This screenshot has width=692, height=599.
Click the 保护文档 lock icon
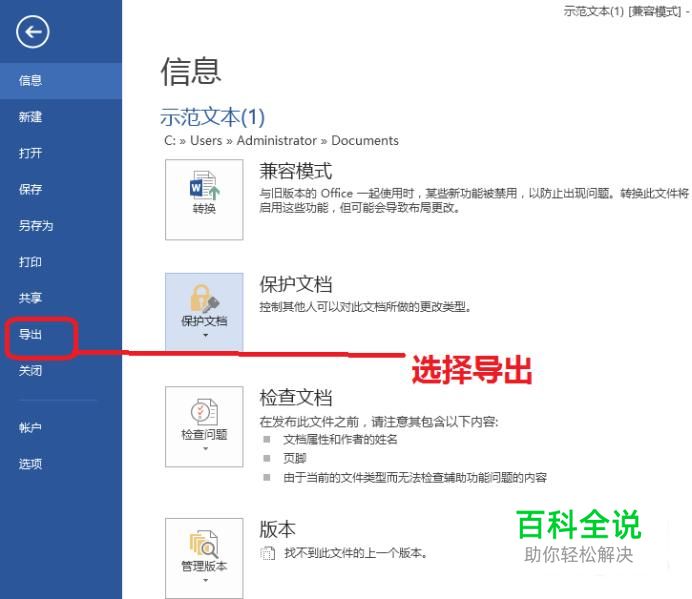pos(204,298)
